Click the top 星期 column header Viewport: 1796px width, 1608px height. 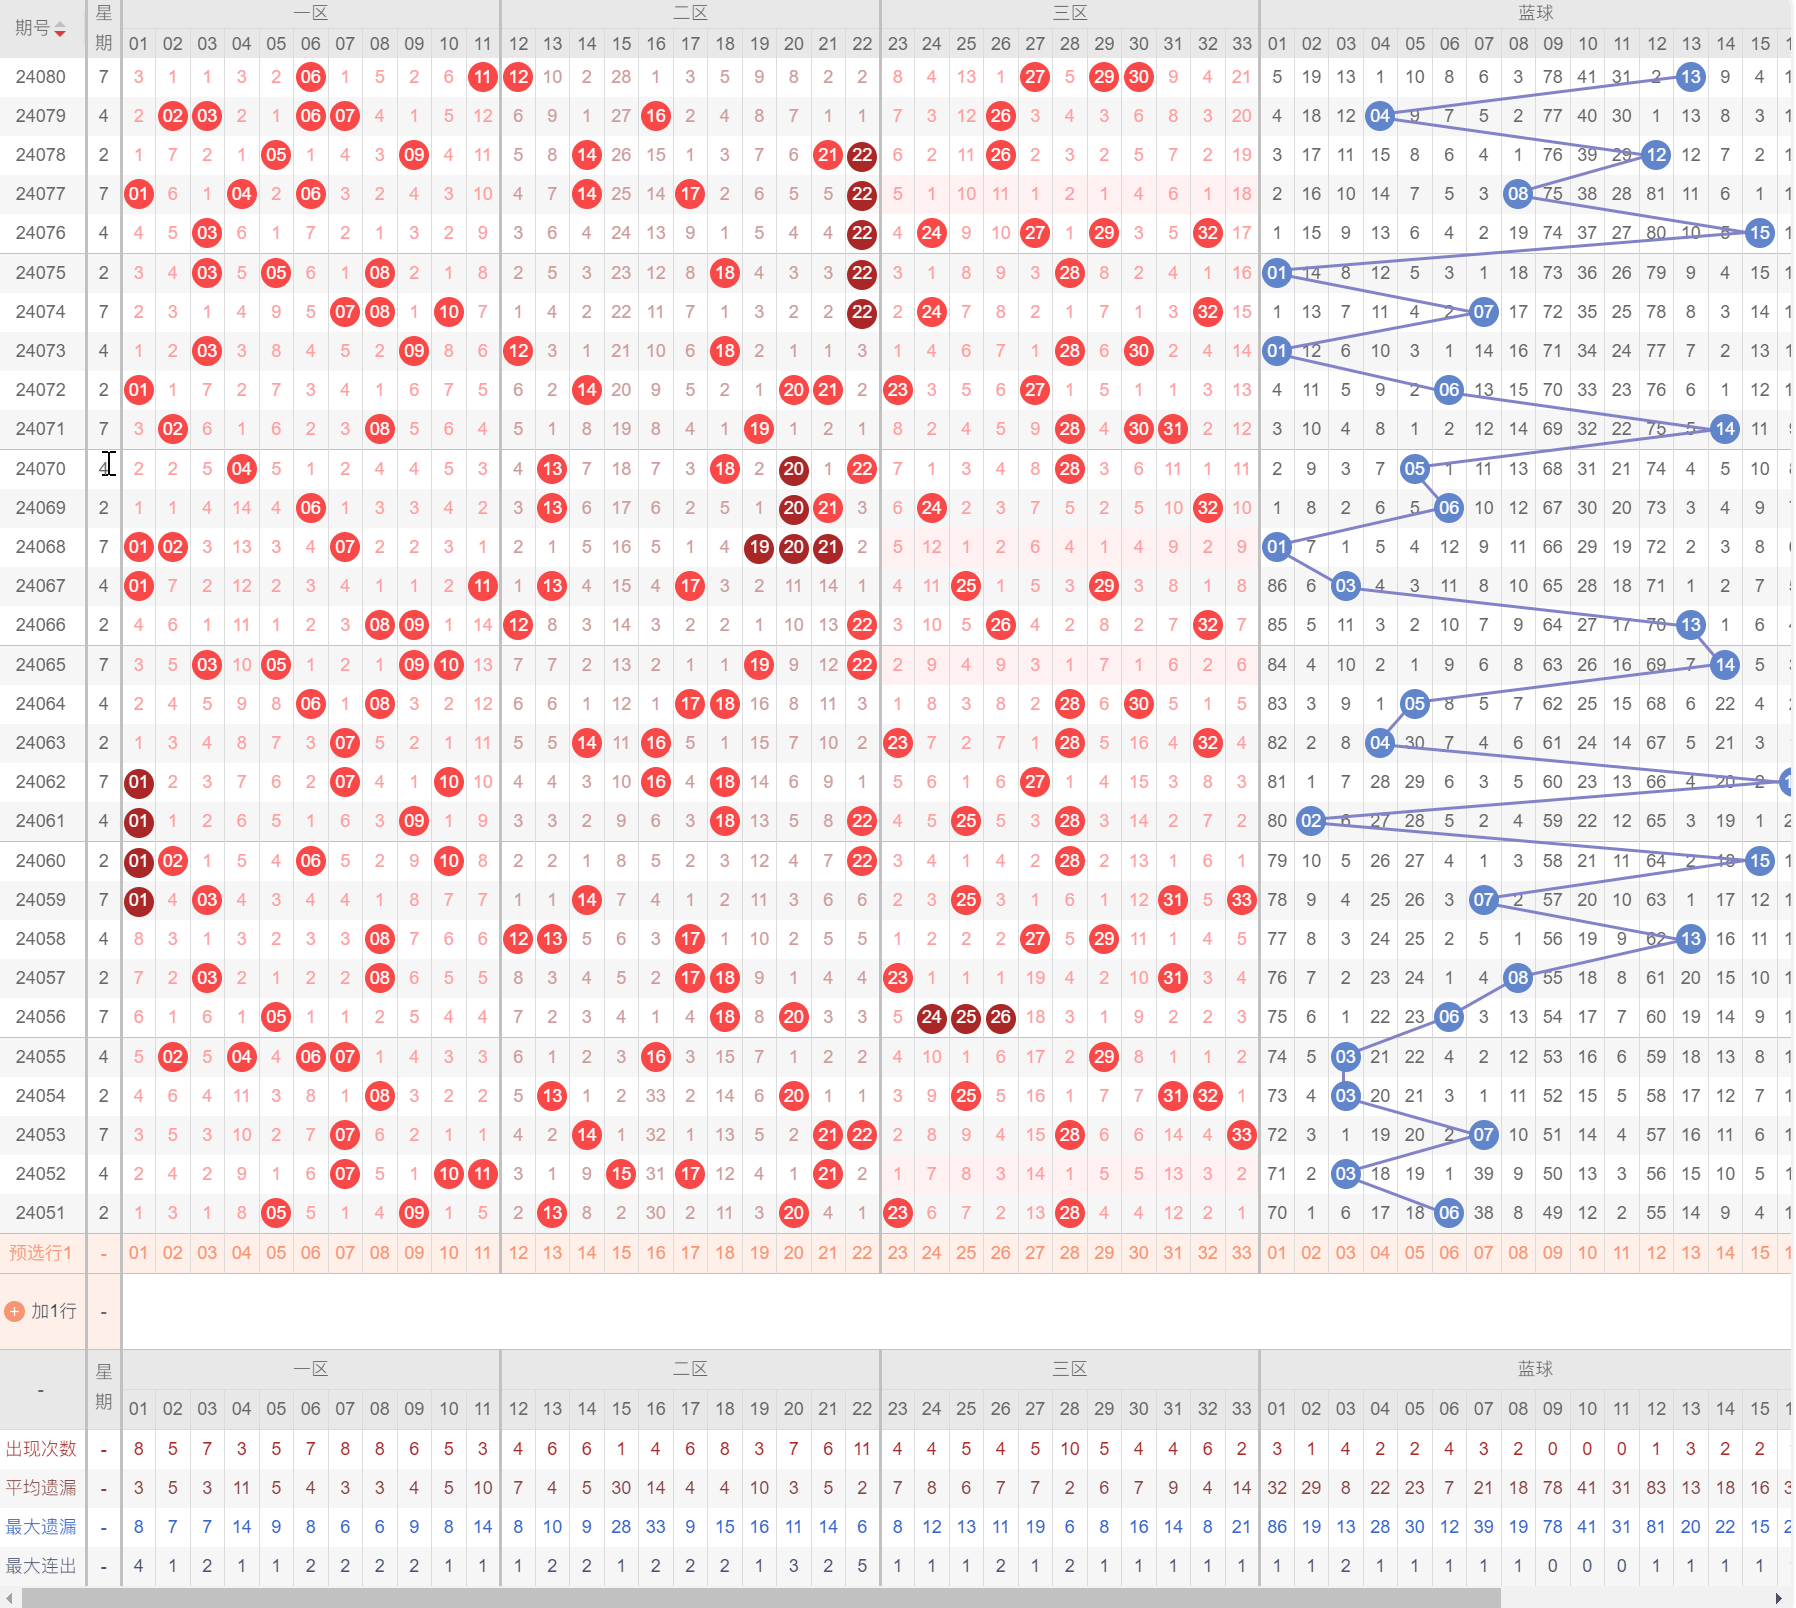[104, 28]
